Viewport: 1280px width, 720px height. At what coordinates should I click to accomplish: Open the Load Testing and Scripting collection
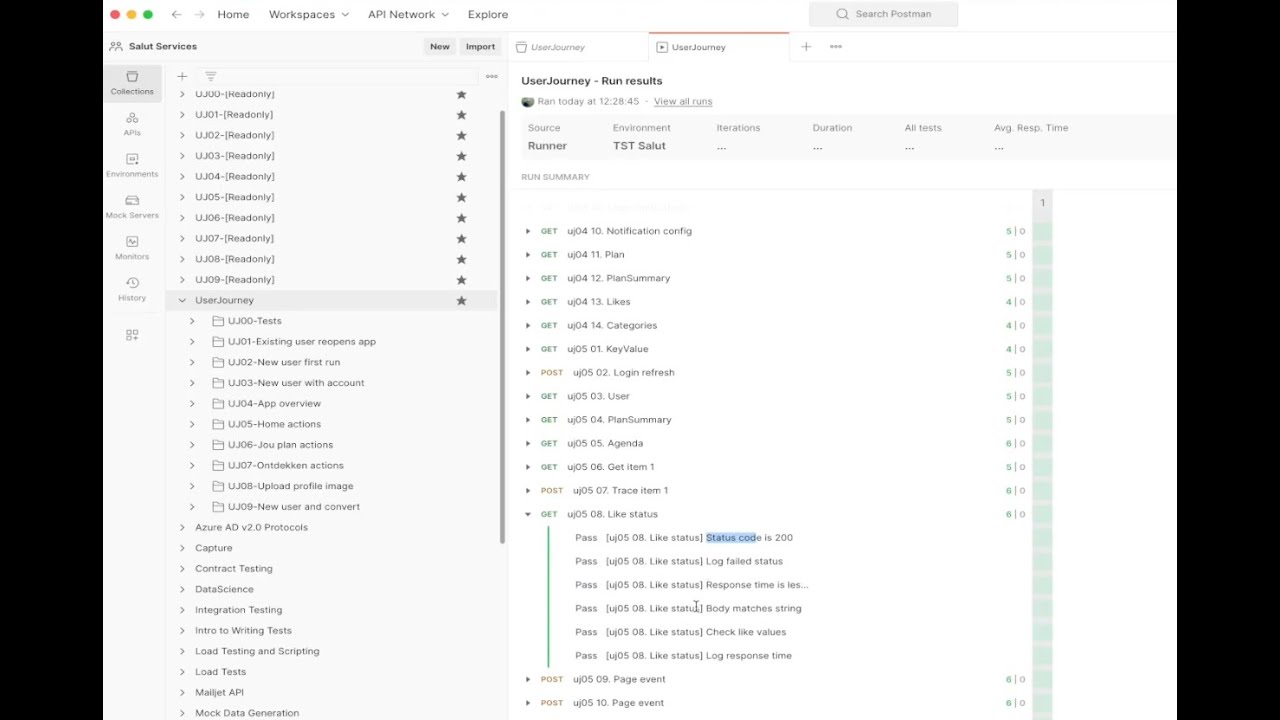(257, 651)
